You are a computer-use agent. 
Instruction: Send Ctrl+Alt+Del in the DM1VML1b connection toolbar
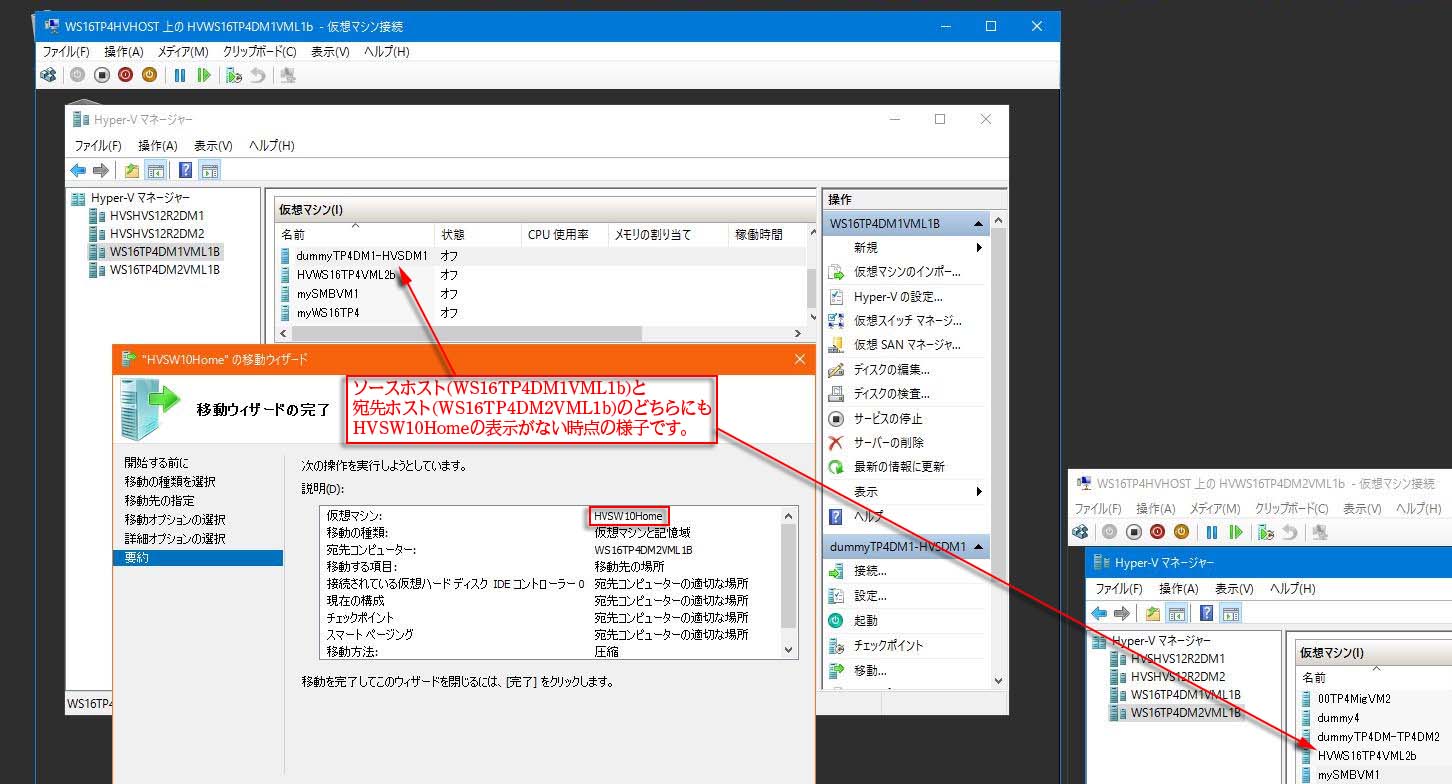48,74
